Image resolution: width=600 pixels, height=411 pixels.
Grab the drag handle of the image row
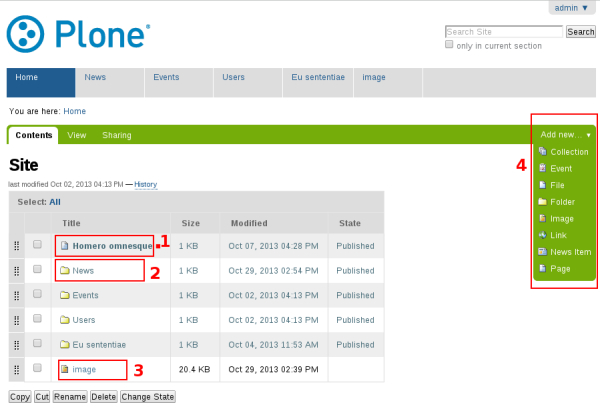tap(16, 370)
